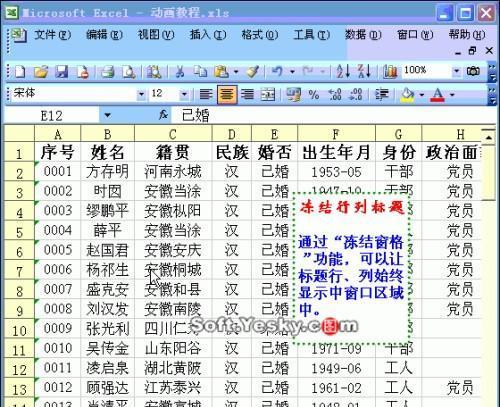Screen dimensions: 500x407
Task: Select header cell 出生年月
Action: (x=336, y=153)
